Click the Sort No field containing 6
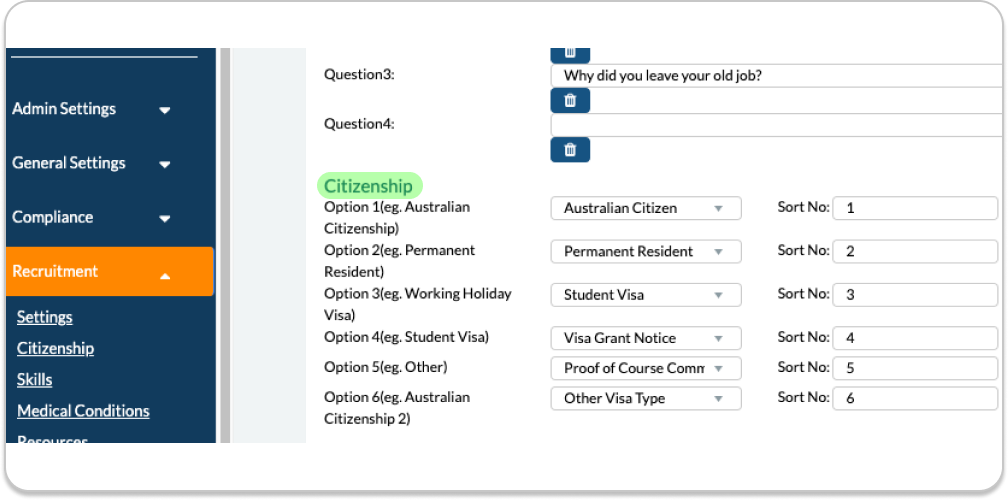Viewport: 1008px width, 500px height. coord(914,398)
